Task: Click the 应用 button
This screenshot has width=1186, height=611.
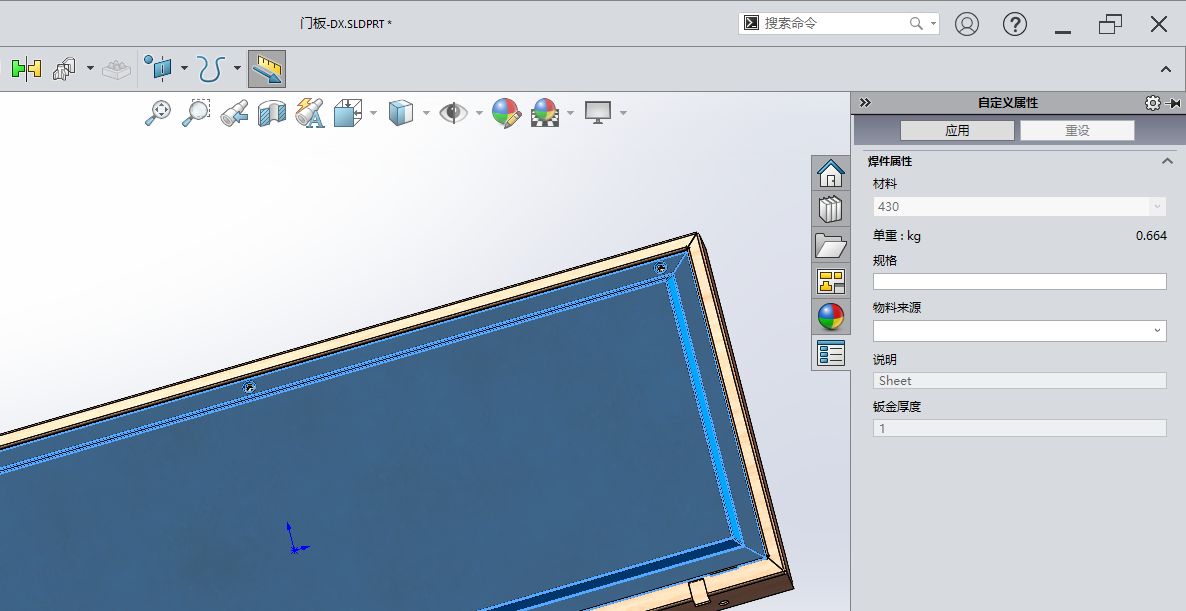Action: coord(957,130)
